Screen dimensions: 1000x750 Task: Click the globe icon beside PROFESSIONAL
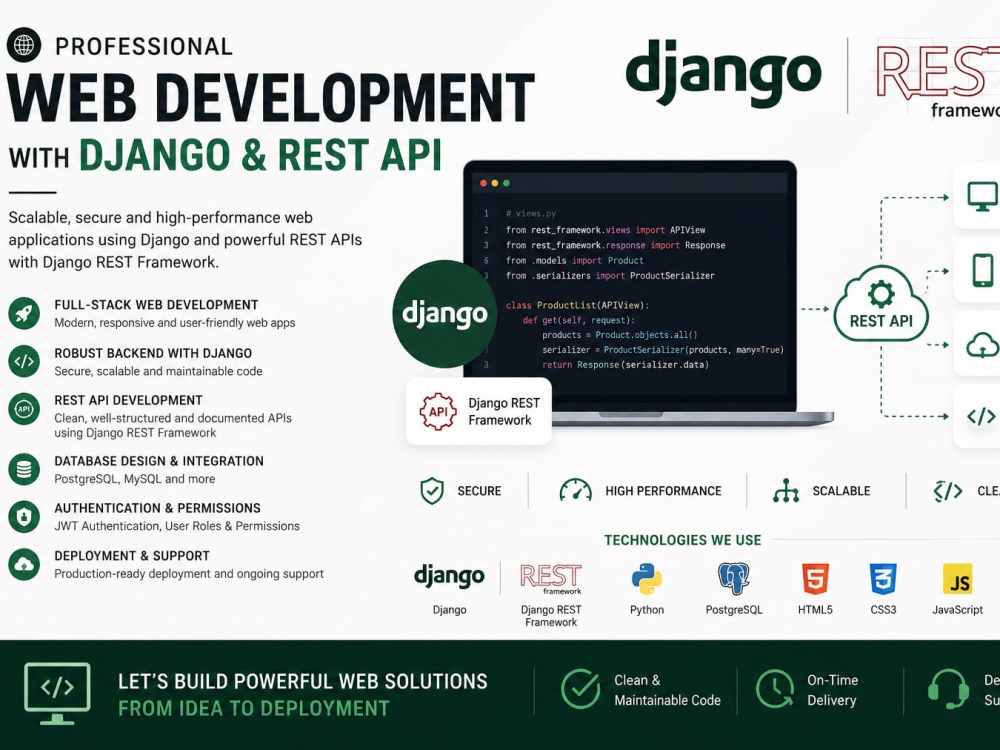[24, 45]
